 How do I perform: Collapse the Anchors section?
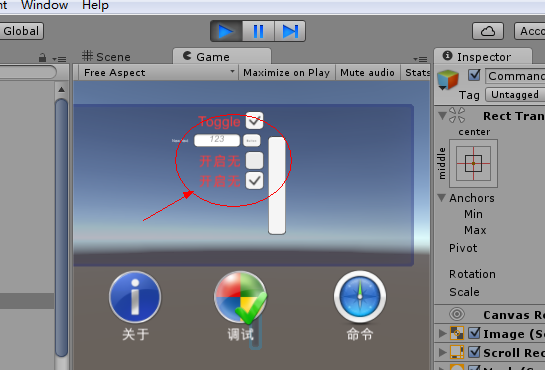441,198
